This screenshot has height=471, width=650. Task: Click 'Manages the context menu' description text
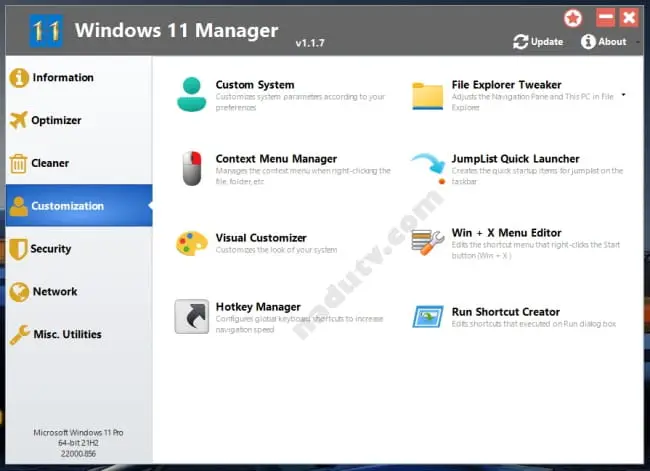click(x=303, y=176)
